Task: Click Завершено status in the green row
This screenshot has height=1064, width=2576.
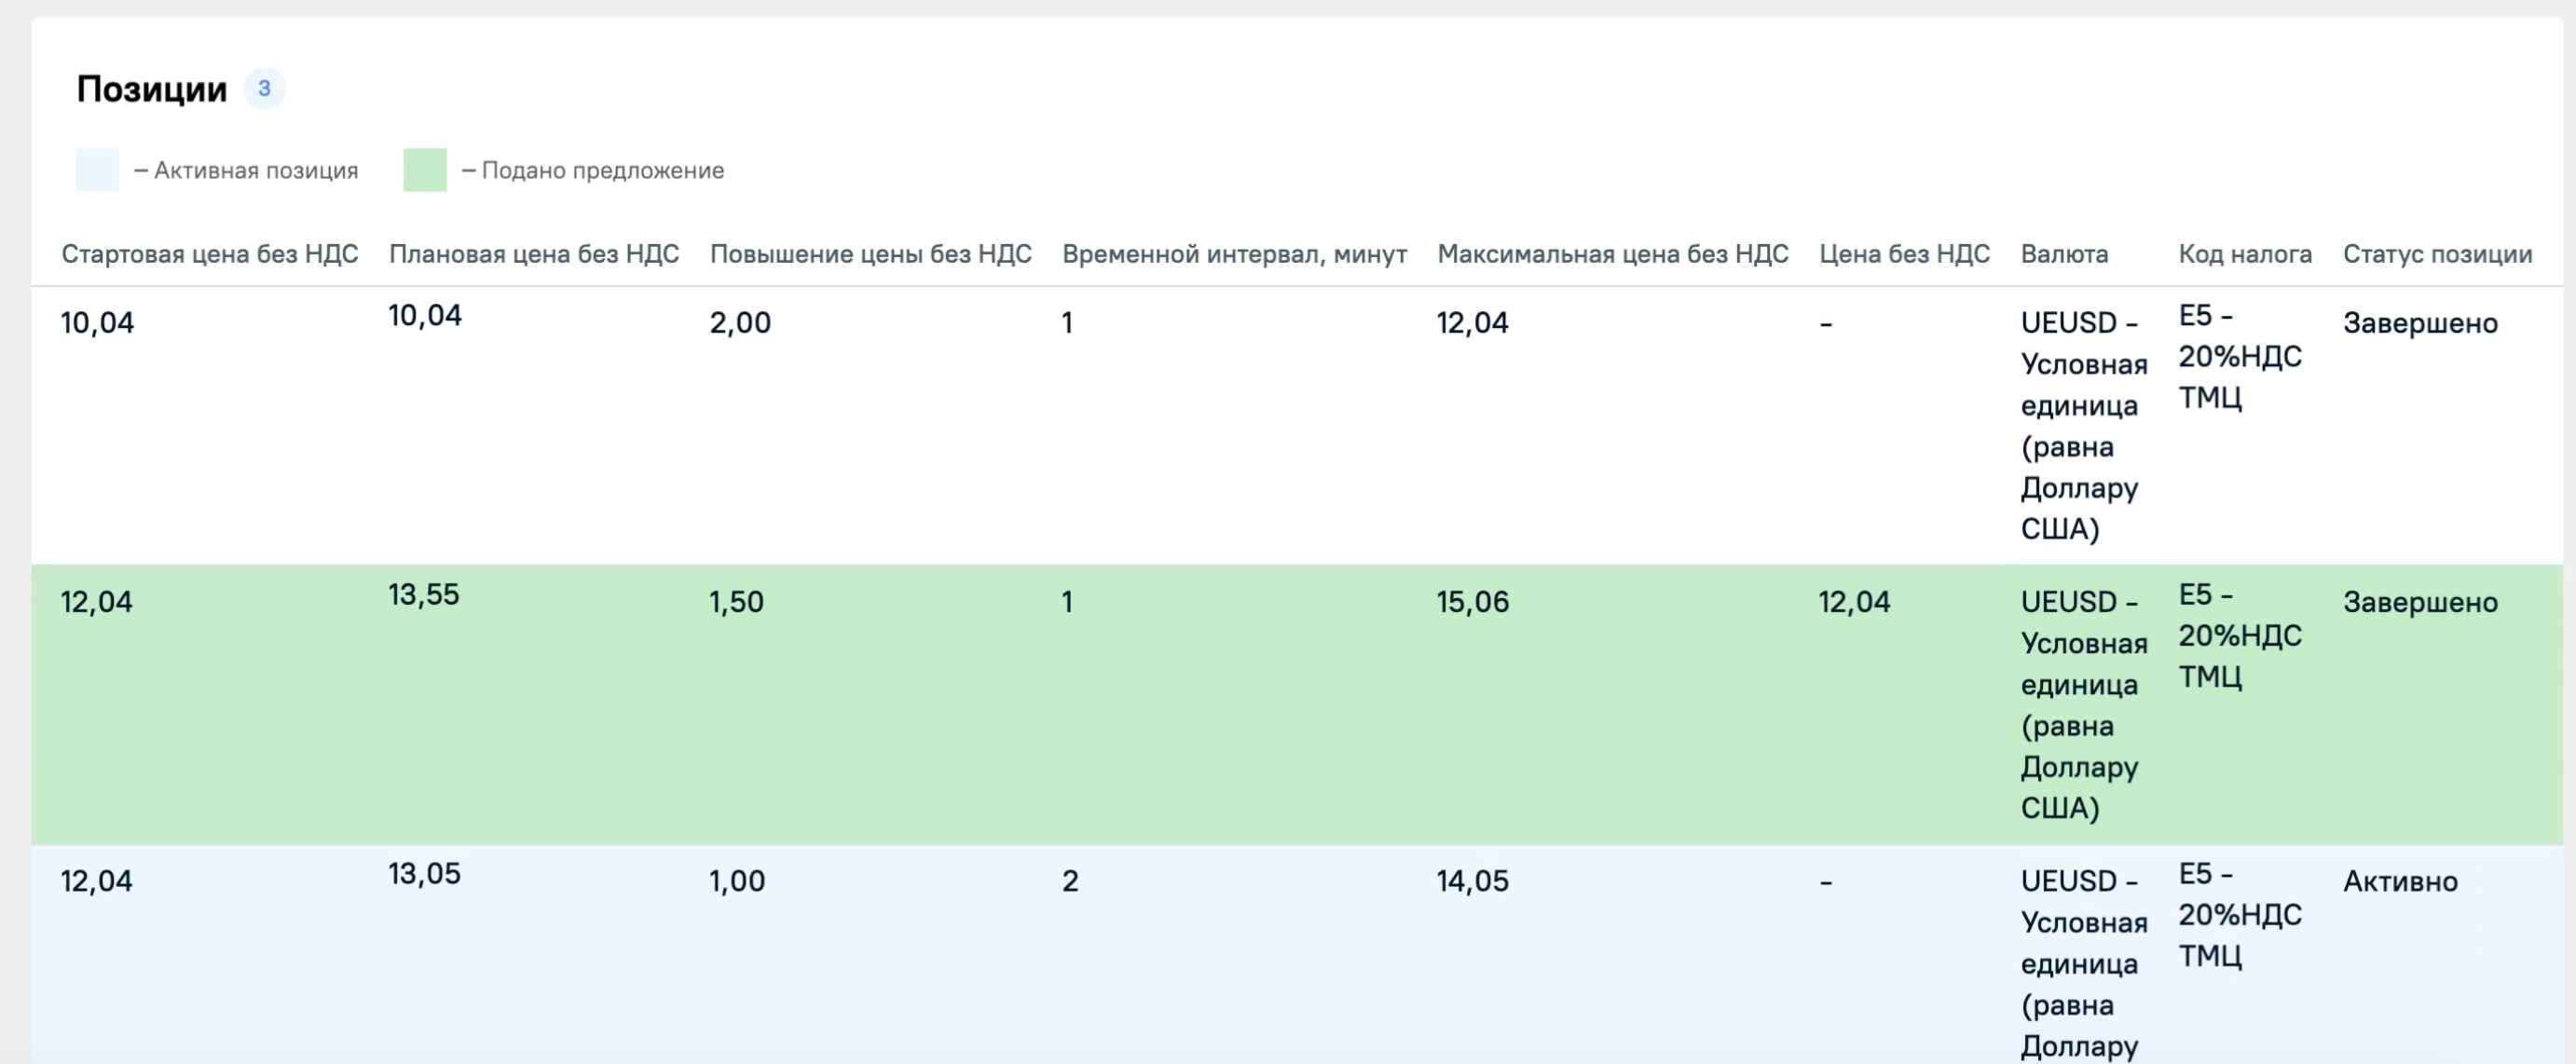Action: 2421,602
